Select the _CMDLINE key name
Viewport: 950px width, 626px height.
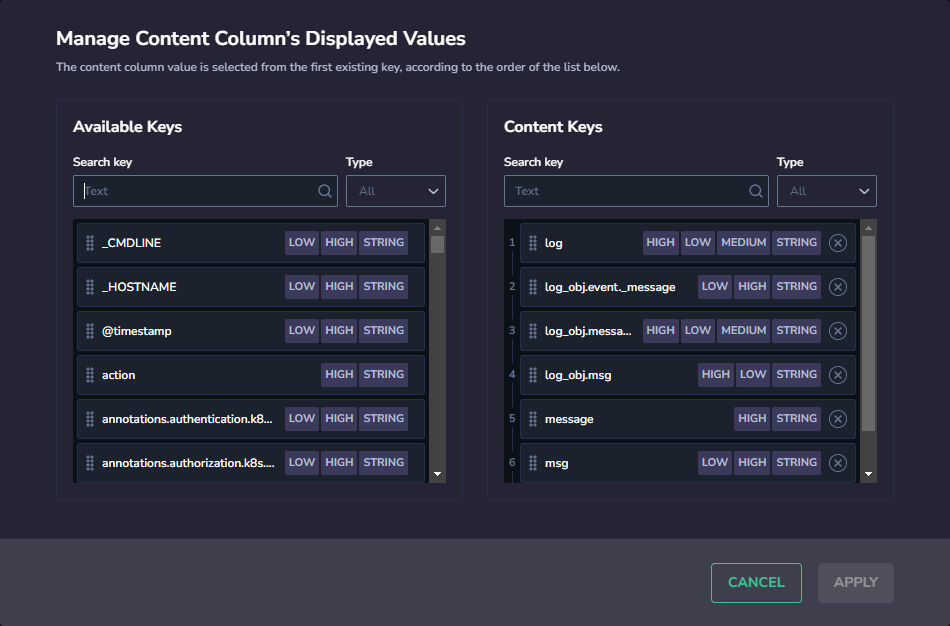[x=131, y=243]
